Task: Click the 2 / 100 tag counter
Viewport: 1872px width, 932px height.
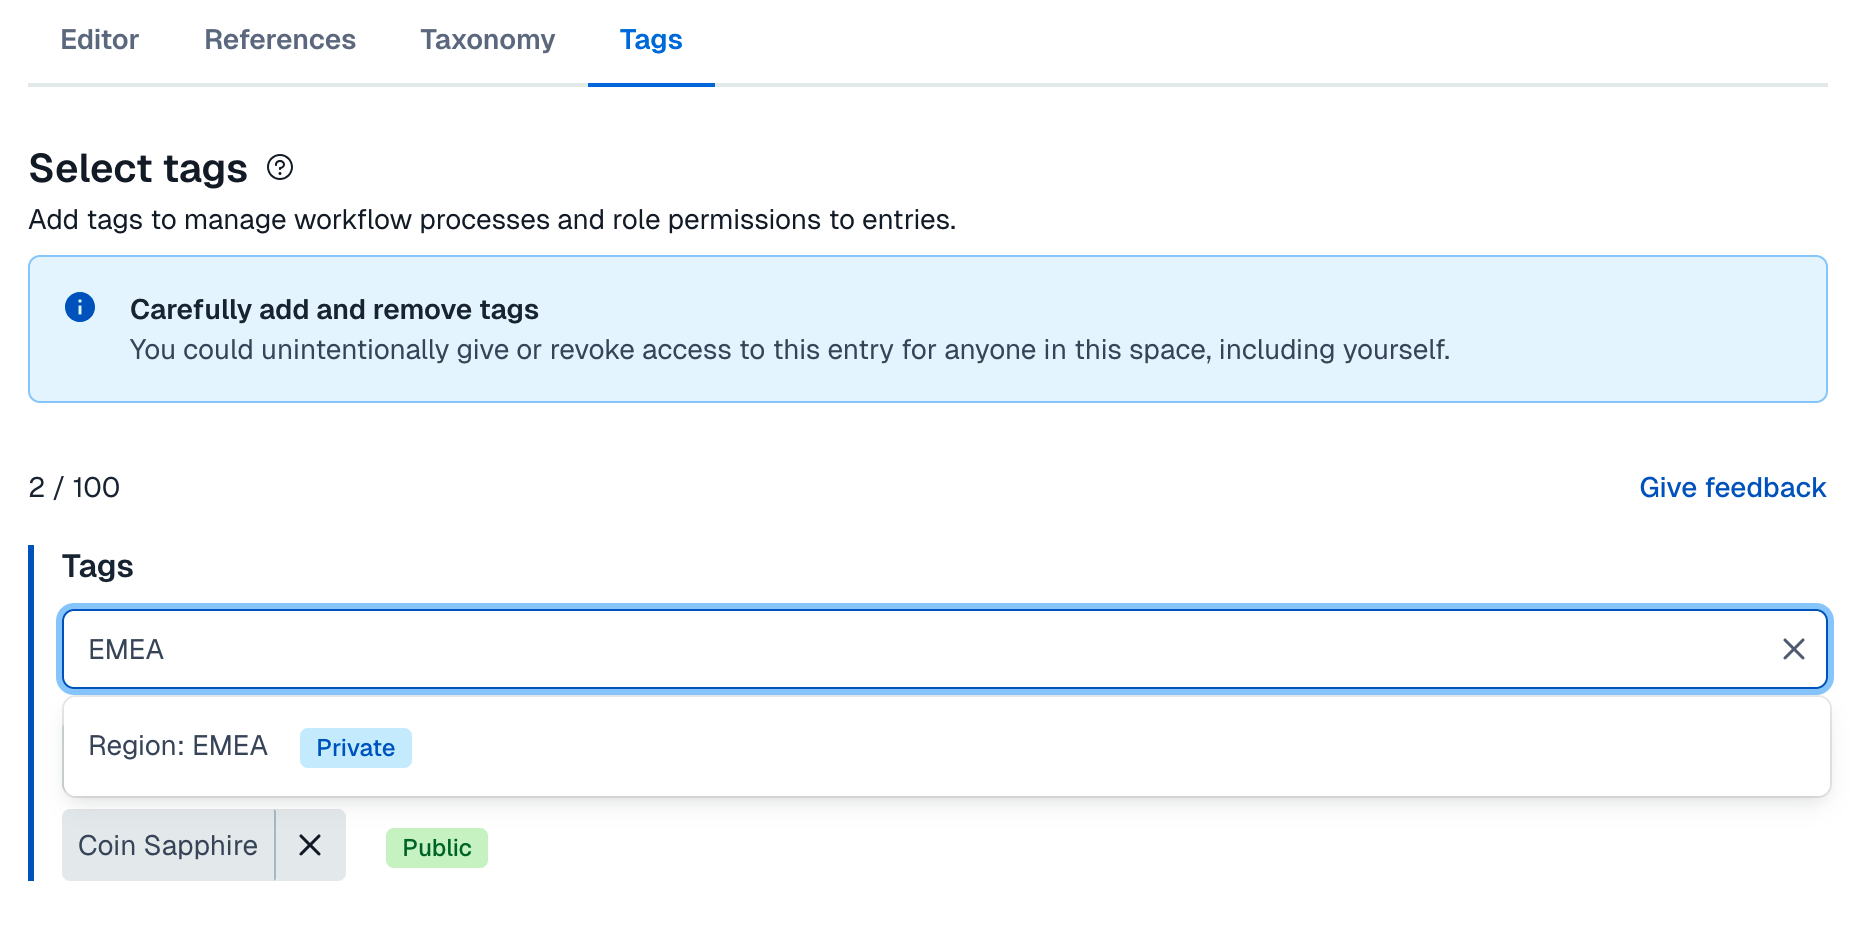Action: point(74,488)
